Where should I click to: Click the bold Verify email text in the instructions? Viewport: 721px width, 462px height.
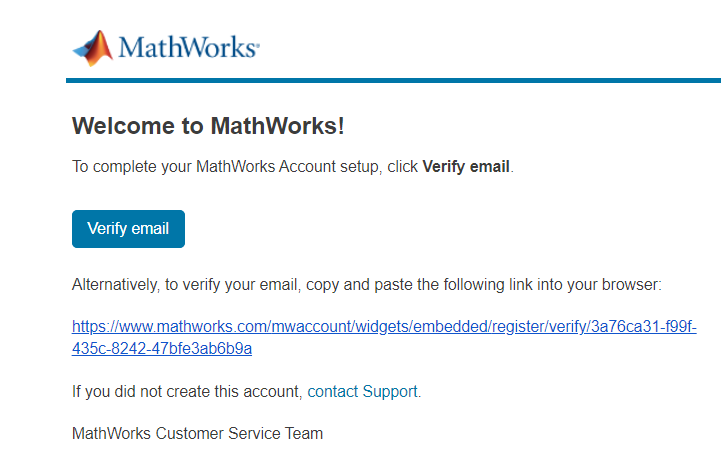click(x=466, y=166)
